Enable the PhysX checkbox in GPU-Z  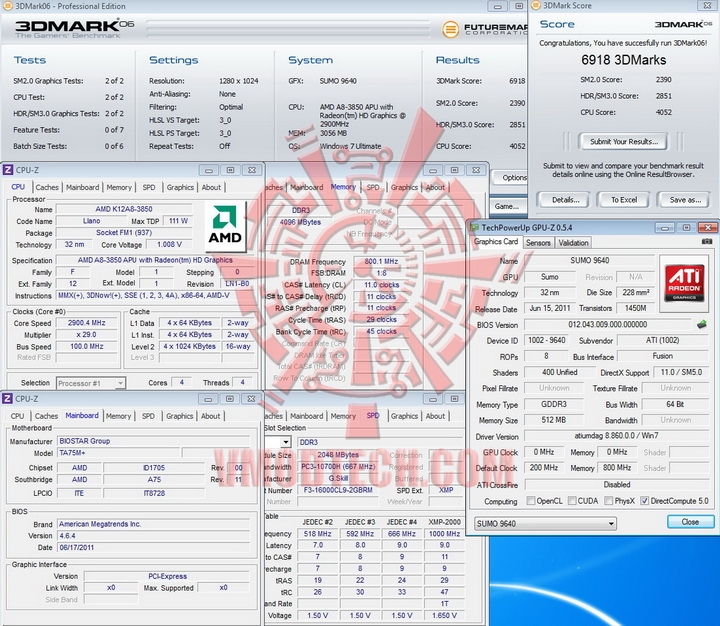tap(609, 501)
